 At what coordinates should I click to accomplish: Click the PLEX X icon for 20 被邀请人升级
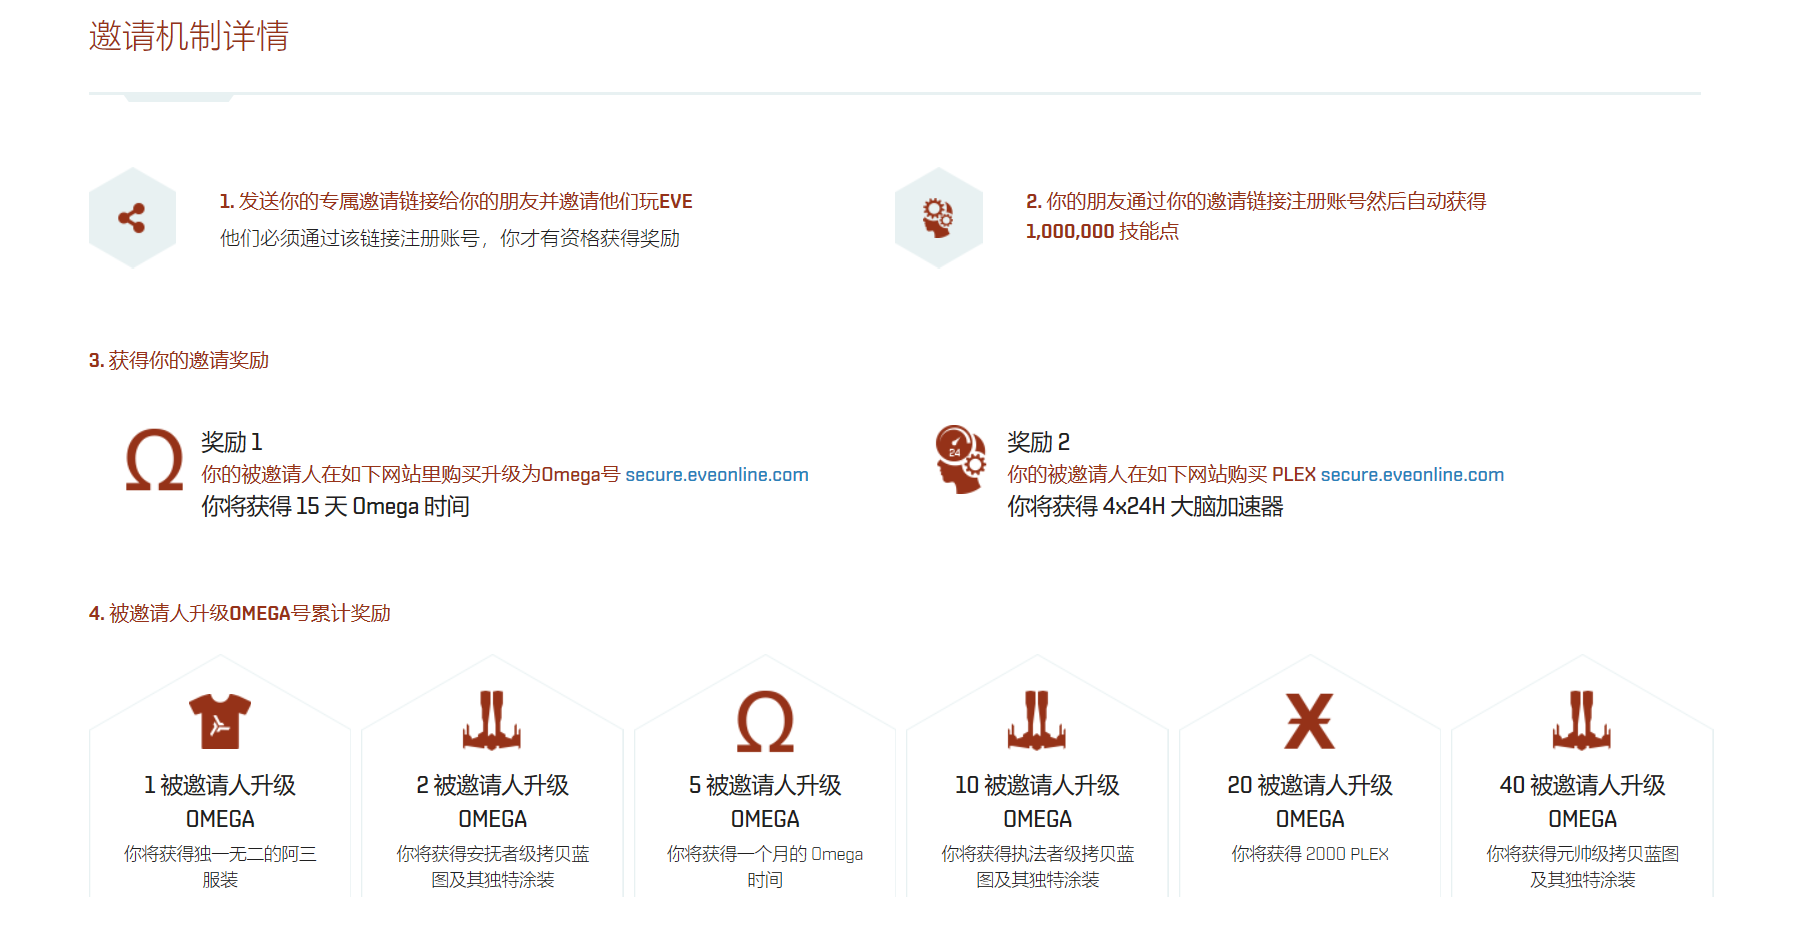point(1310,721)
